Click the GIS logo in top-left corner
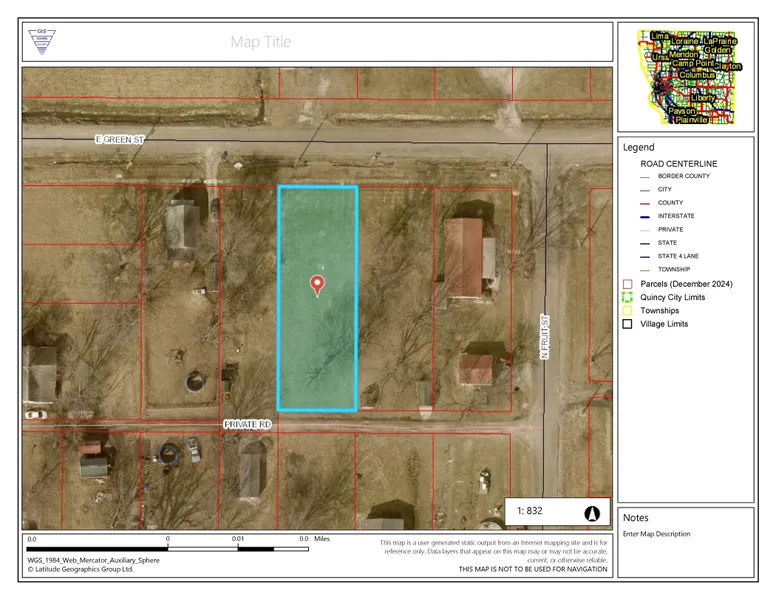The image size is (776, 599). (42, 41)
